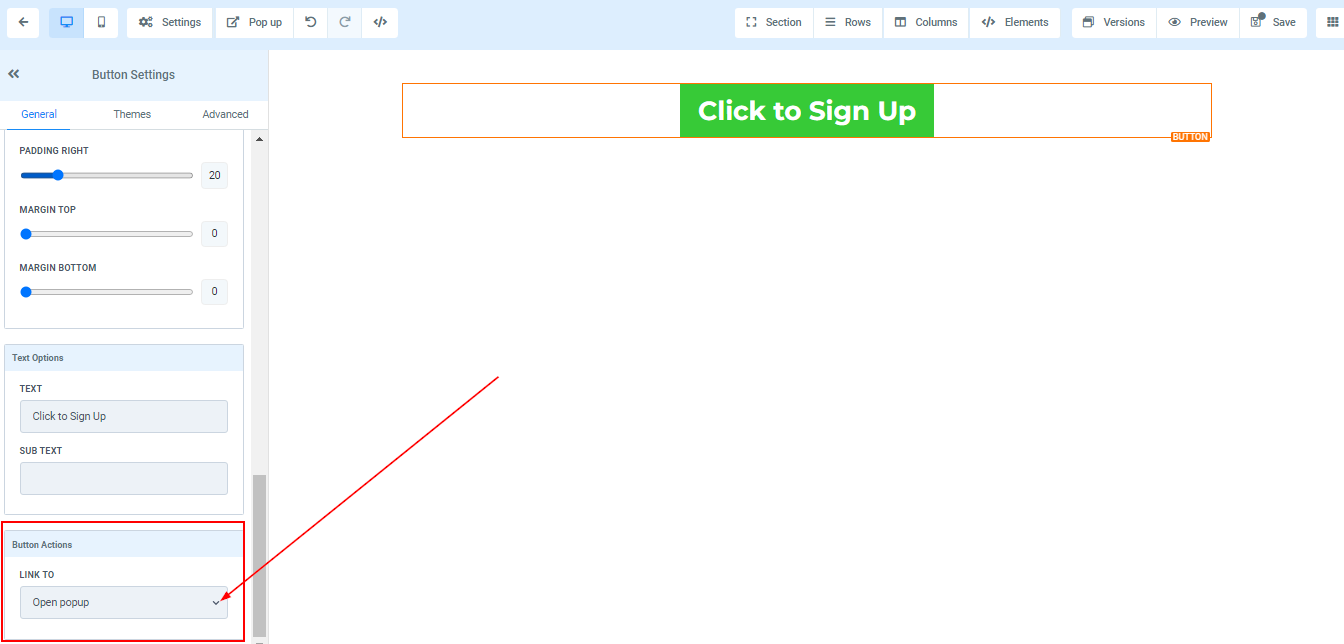
Task: Open the Advanced tab
Action: (225, 114)
